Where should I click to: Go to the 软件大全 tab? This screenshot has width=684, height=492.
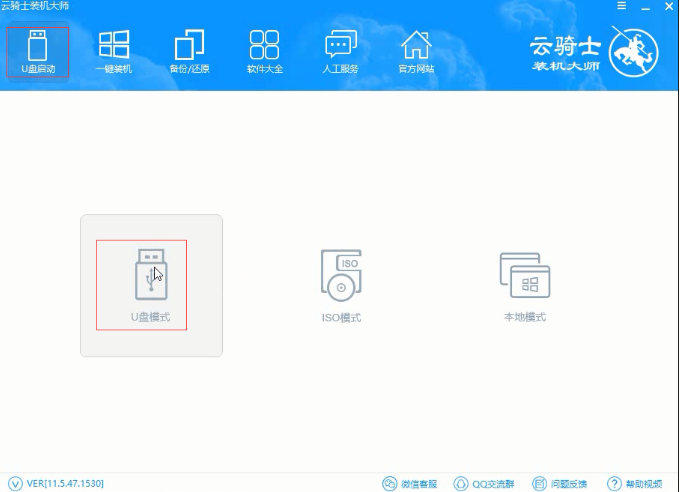[265, 52]
